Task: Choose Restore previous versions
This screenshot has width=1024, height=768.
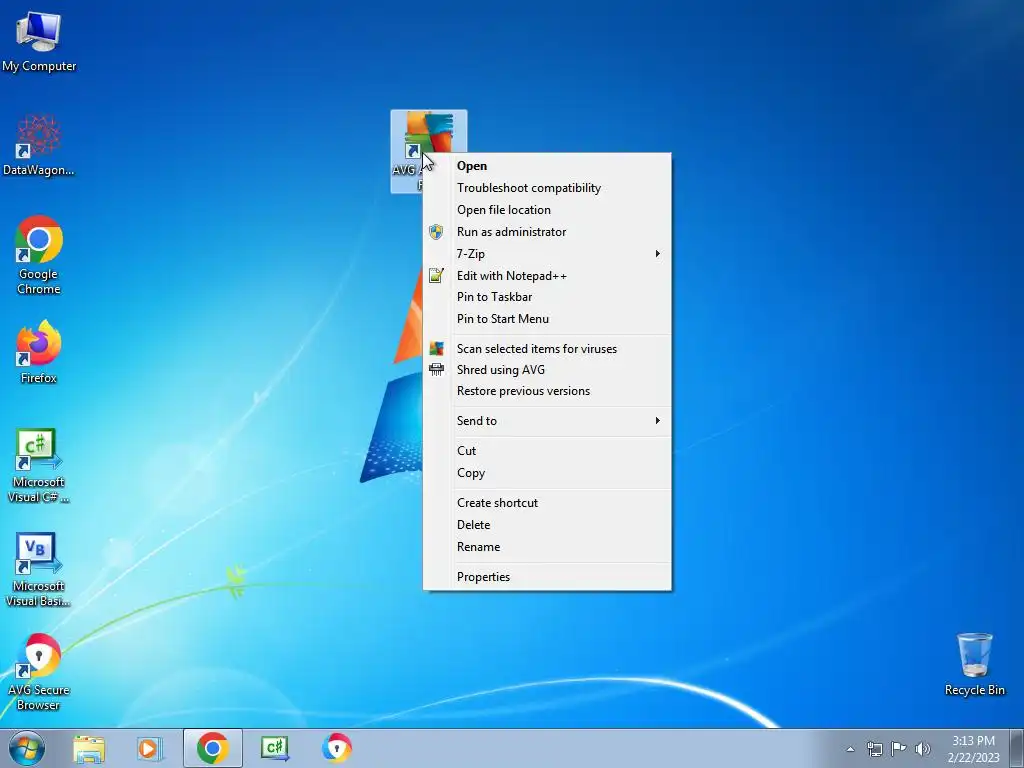Action: point(547,391)
